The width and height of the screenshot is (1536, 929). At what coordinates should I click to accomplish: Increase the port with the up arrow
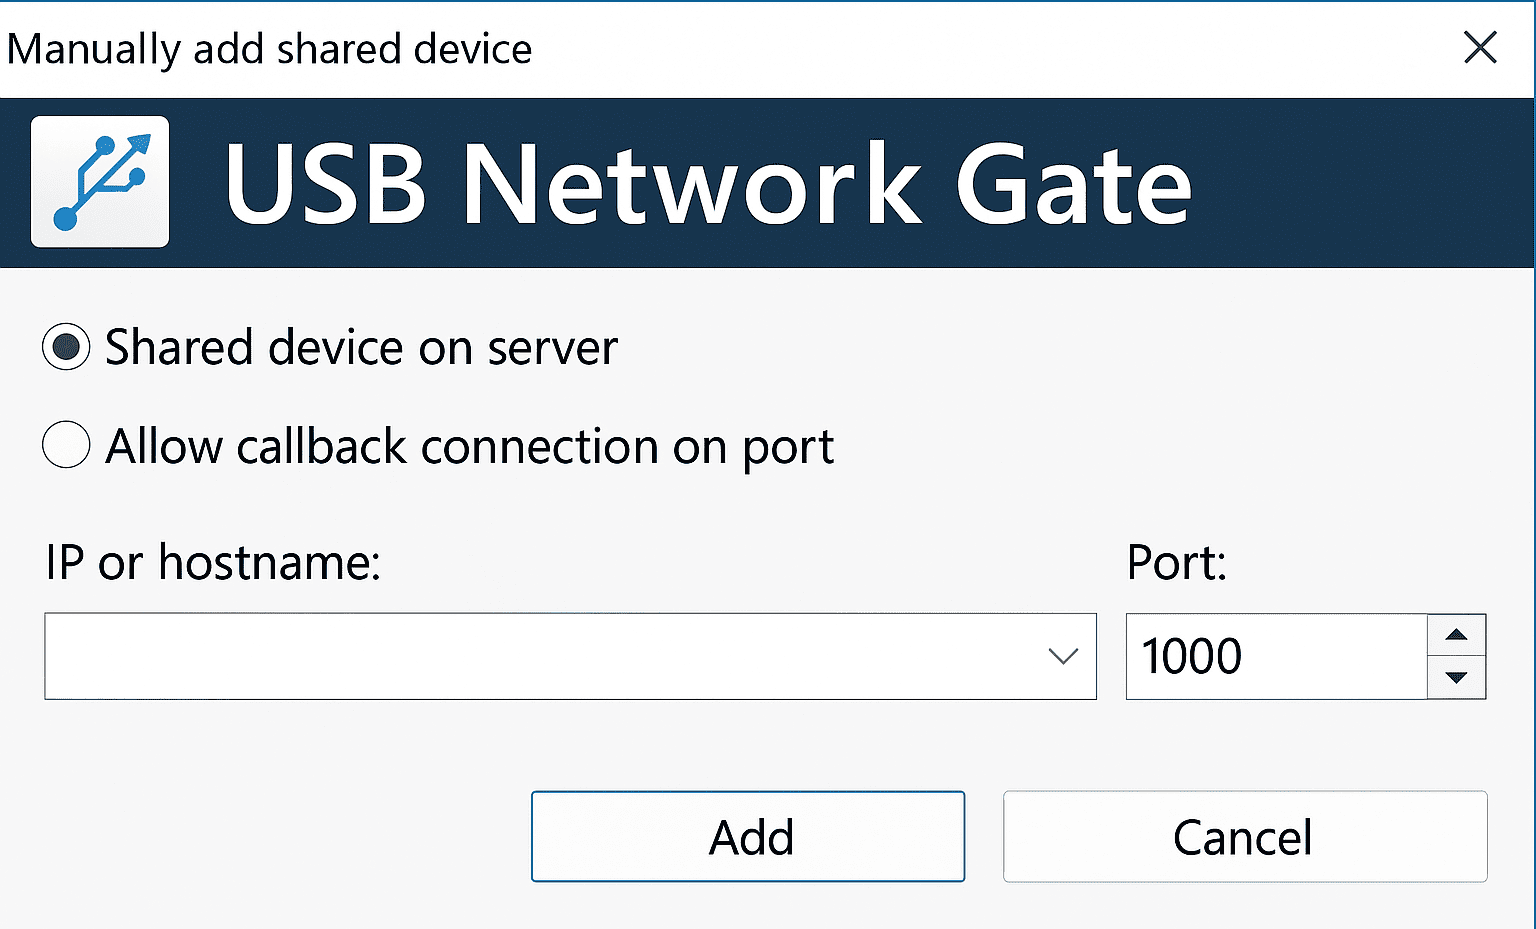(x=1456, y=635)
